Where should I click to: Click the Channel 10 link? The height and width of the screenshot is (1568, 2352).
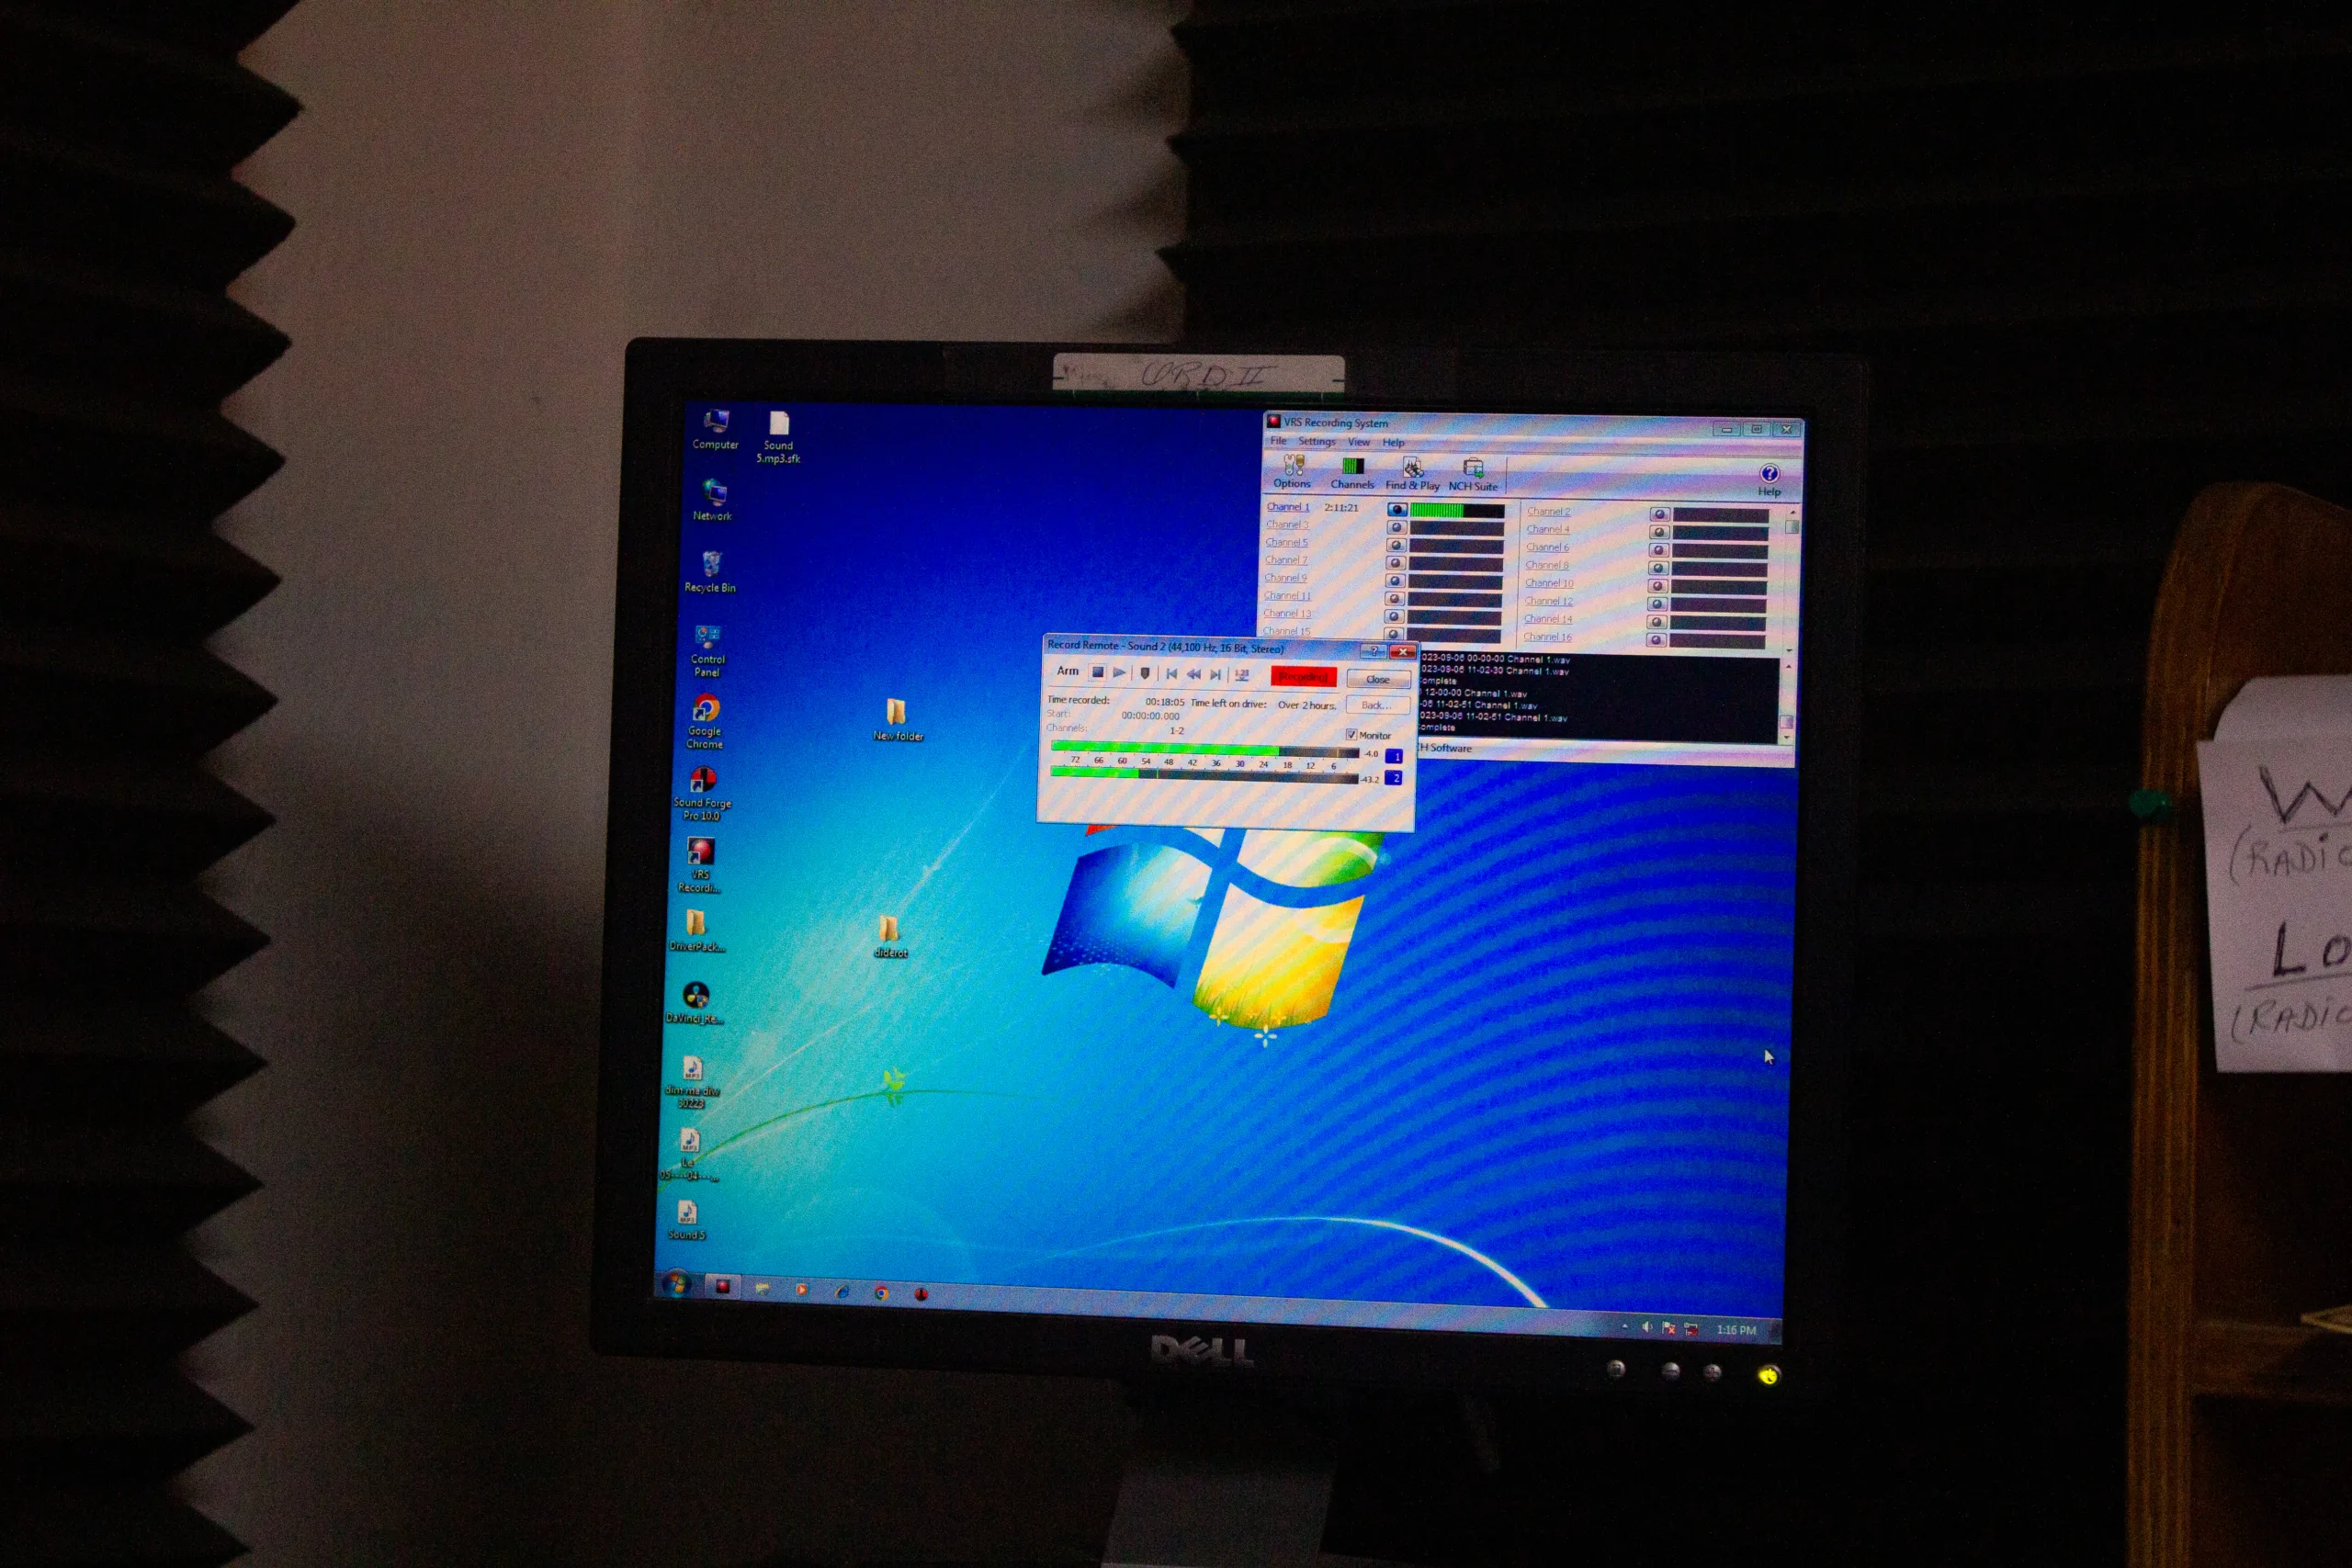(x=1548, y=583)
